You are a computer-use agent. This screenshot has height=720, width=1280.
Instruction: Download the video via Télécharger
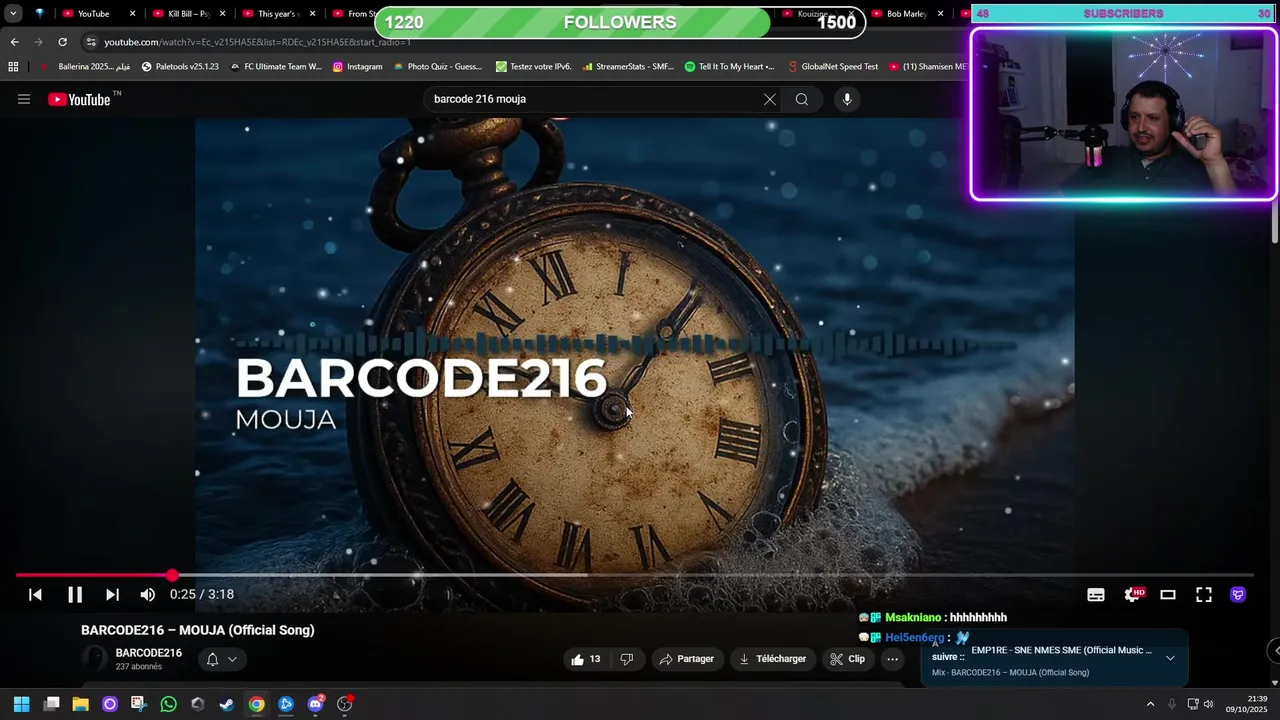click(771, 659)
